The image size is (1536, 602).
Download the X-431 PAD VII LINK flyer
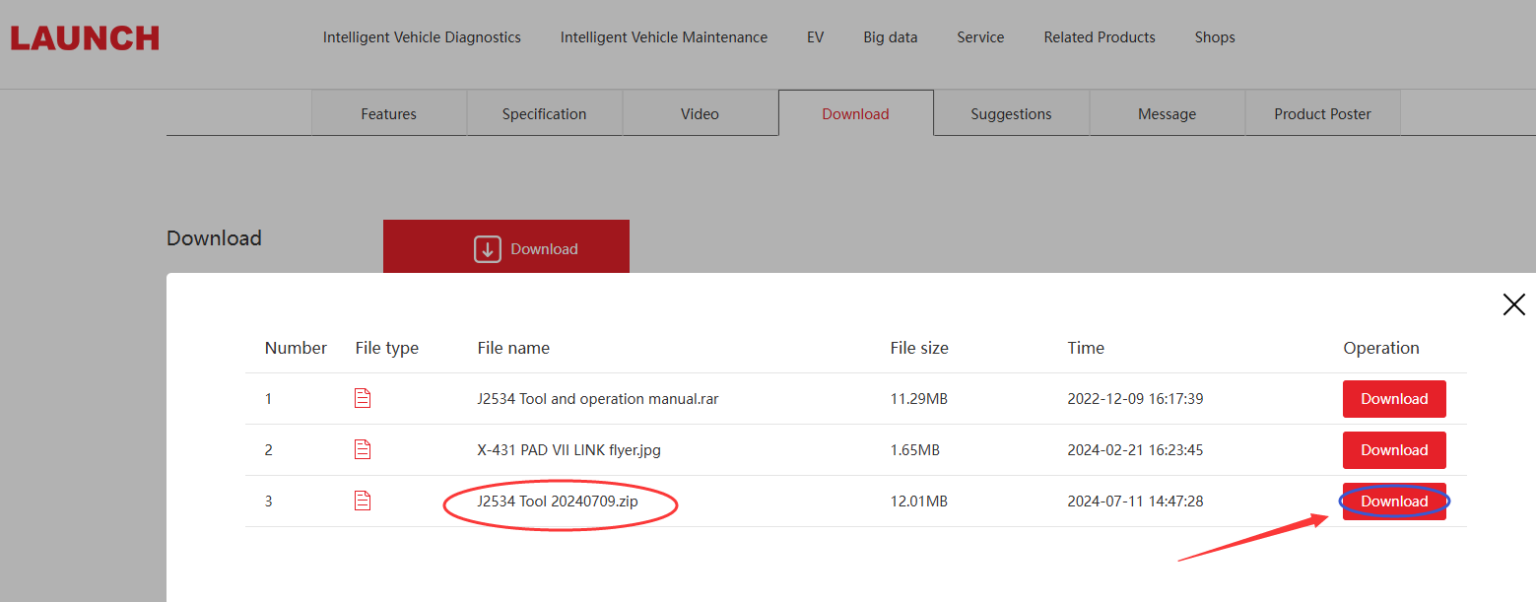[1393, 450]
